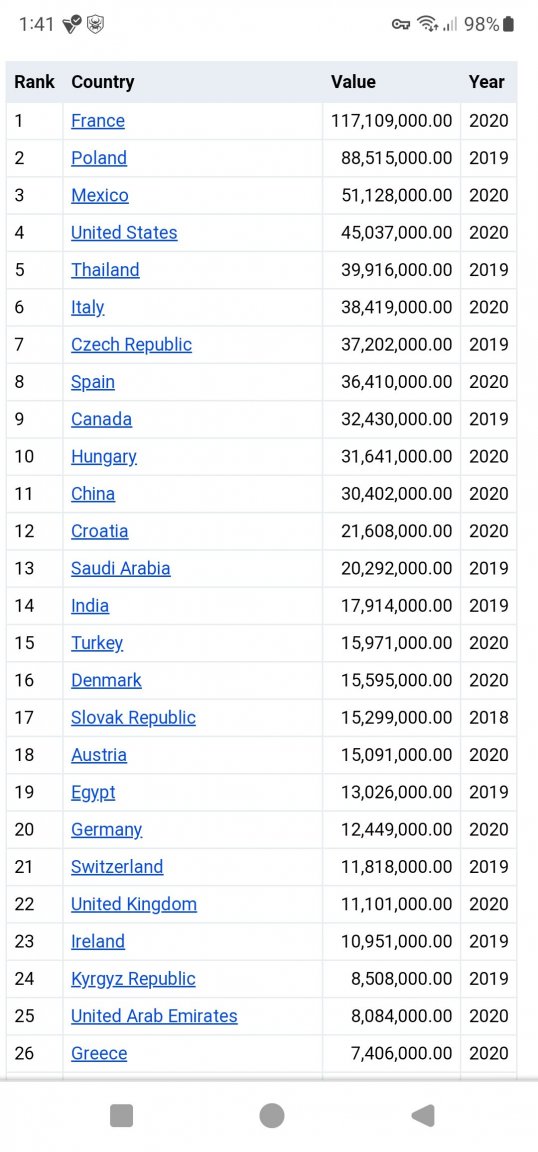Image resolution: width=538 pixels, height=1152 pixels.
Task: Follow the Saudi Arabia link
Action: click(121, 569)
